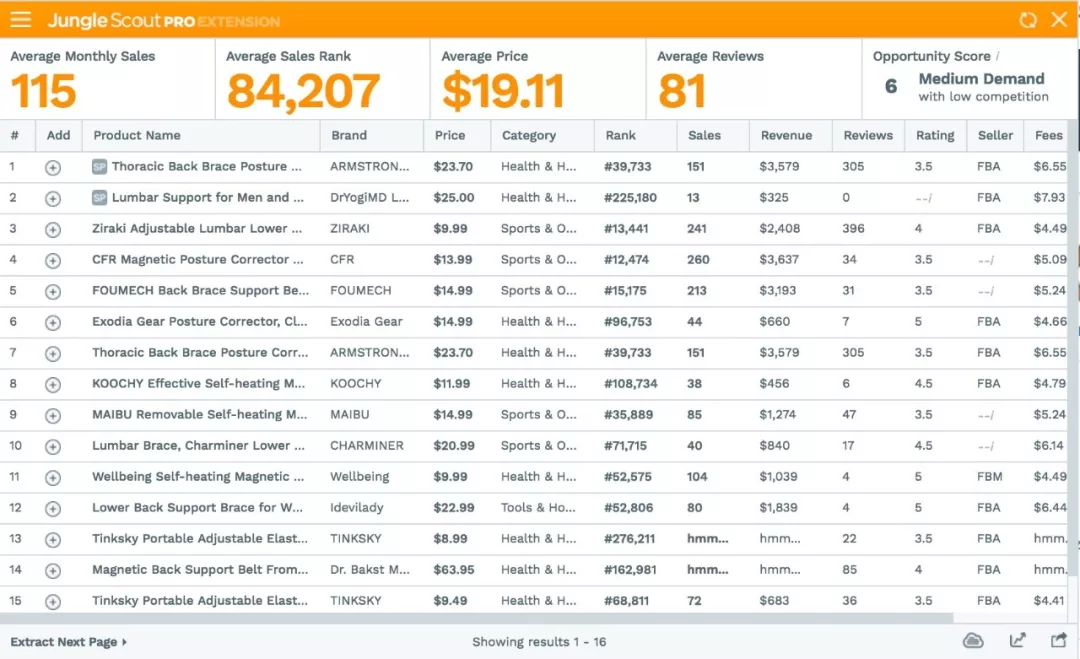Image resolution: width=1080 pixels, height=659 pixels.
Task: Click the refresh icon in the orange header
Action: 1027,20
